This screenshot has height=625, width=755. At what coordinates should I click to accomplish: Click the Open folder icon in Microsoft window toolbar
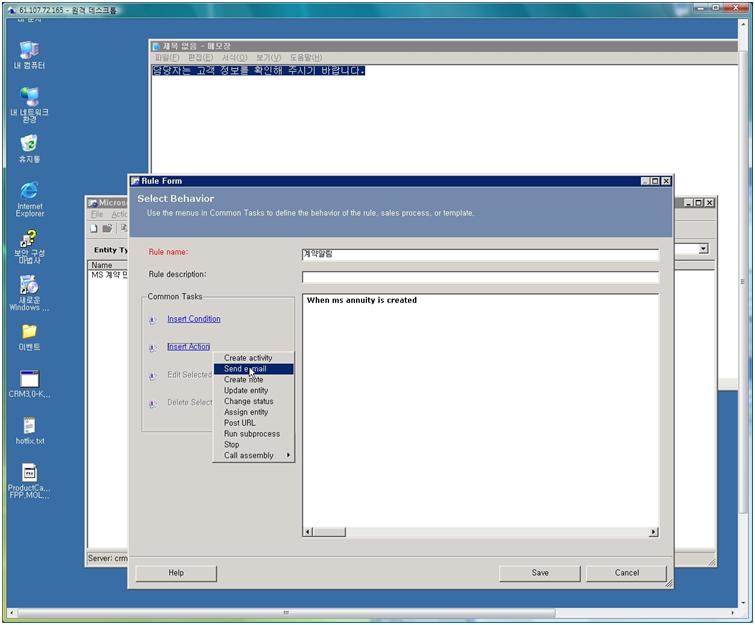[x=107, y=229]
